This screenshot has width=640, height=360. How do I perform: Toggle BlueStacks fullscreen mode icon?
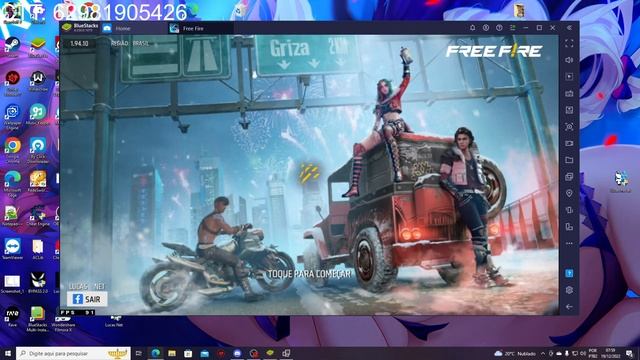coord(569,43)
